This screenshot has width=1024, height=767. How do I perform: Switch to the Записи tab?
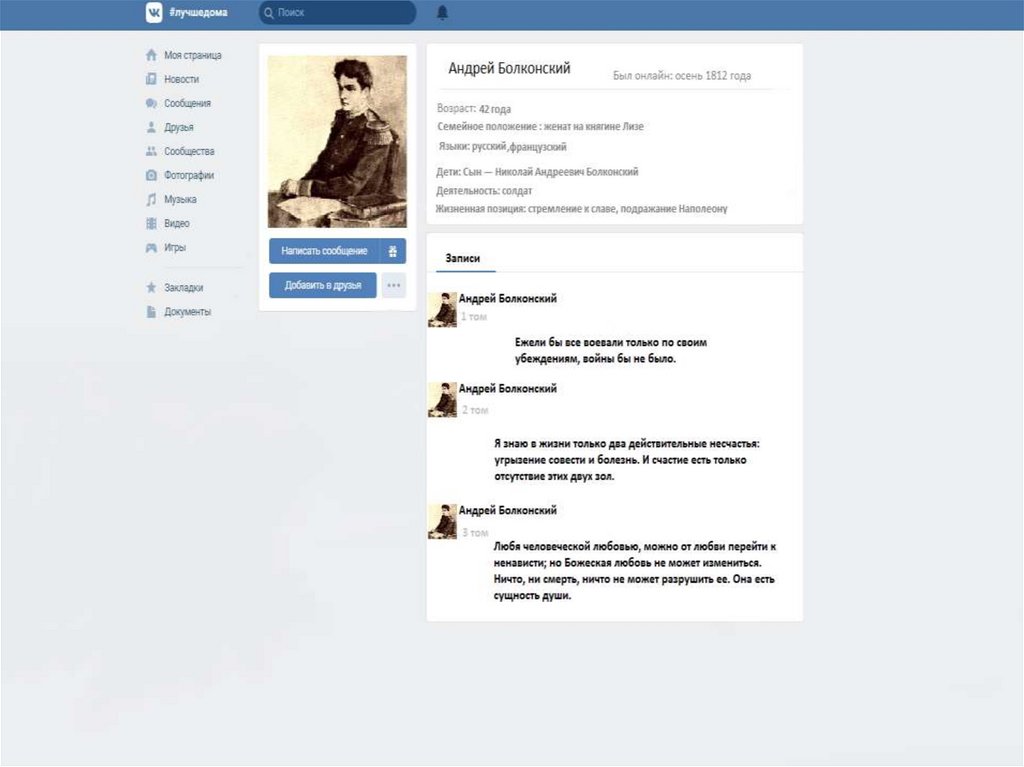[463, 258]
